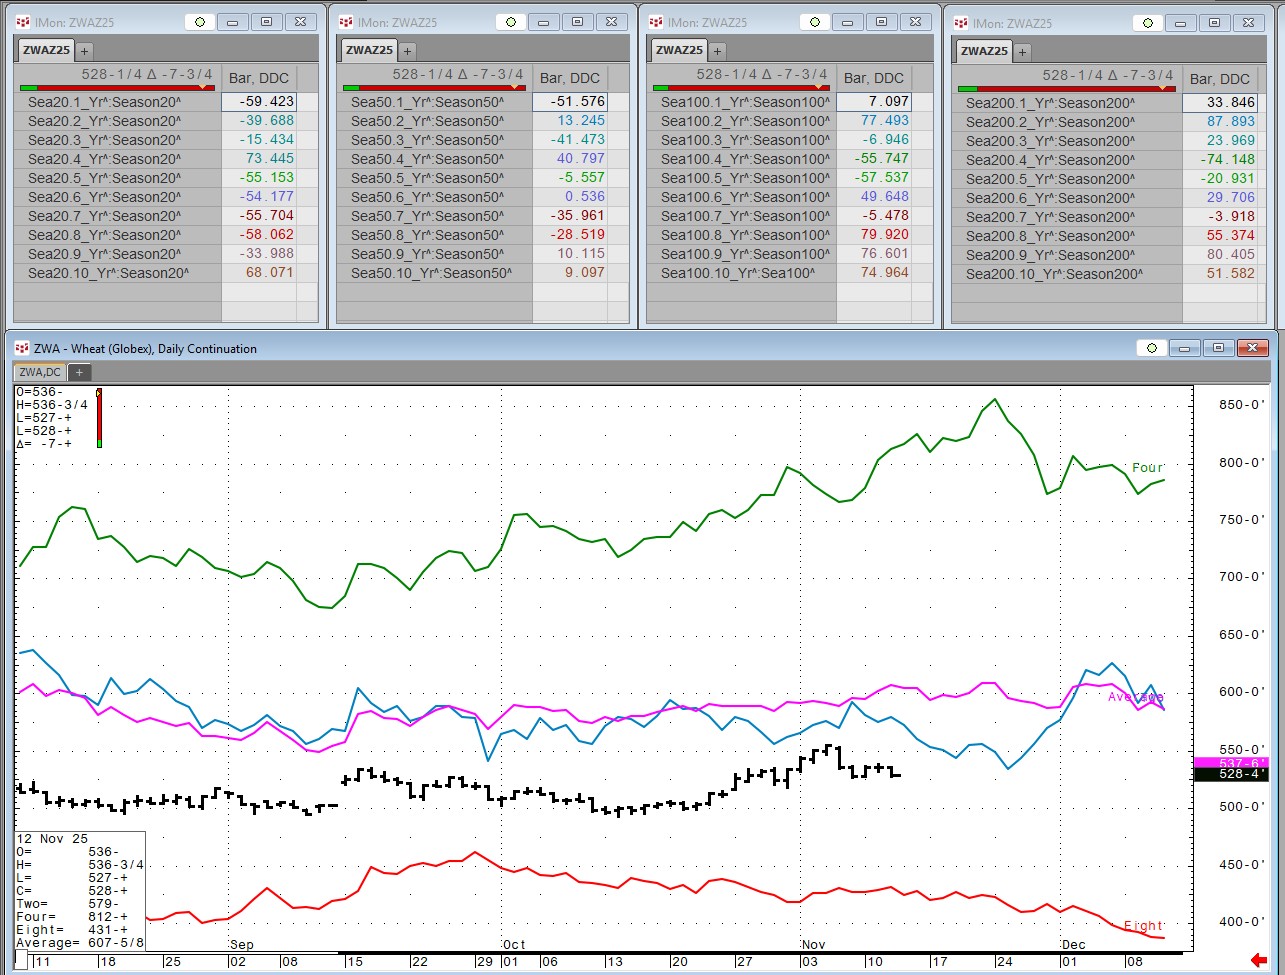1285x975 pixels.
Task: Select the ZWAZ25 tab in the Season100 window
Action: tap(679, 50)
